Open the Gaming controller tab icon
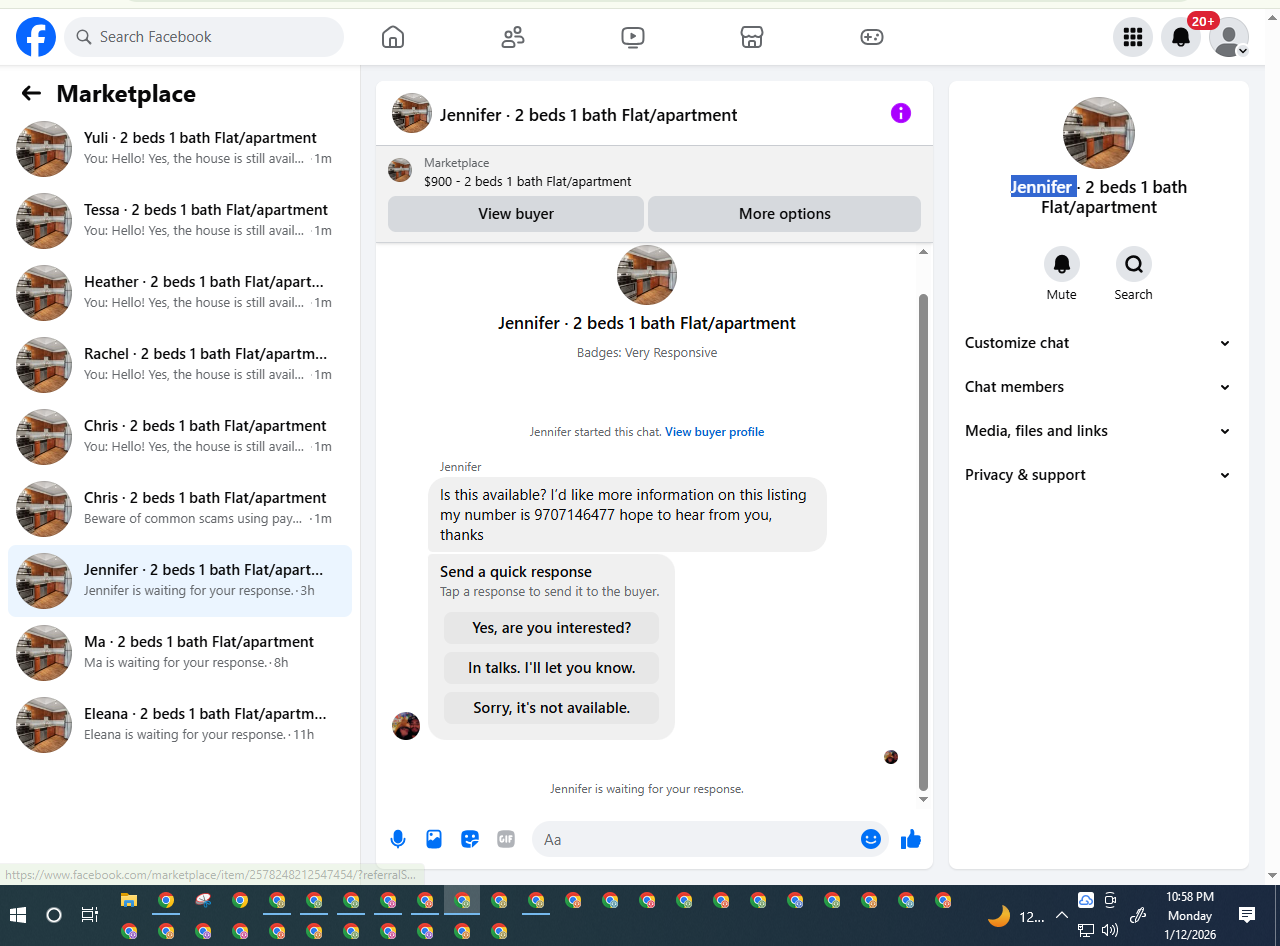Image resolution: width=1280 pixels, height=946 pixels. point(872,37)
